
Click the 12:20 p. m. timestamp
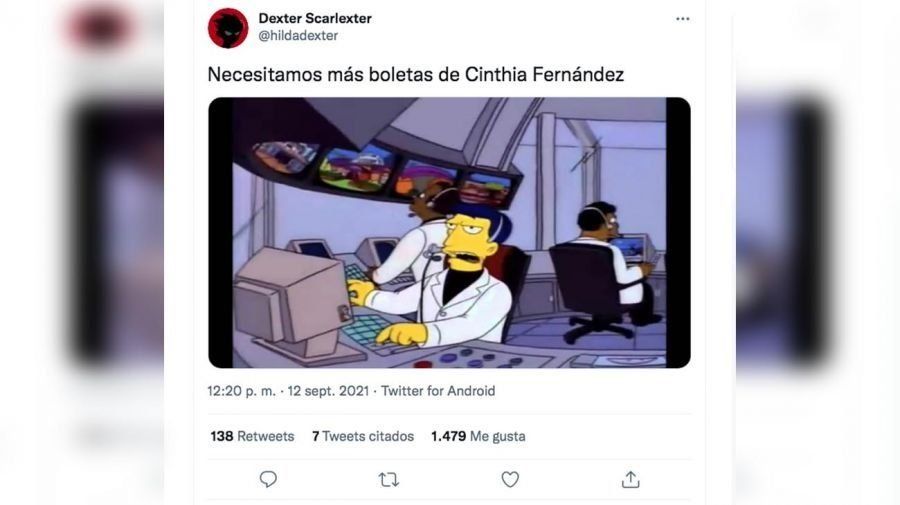(x=241, y=391)
